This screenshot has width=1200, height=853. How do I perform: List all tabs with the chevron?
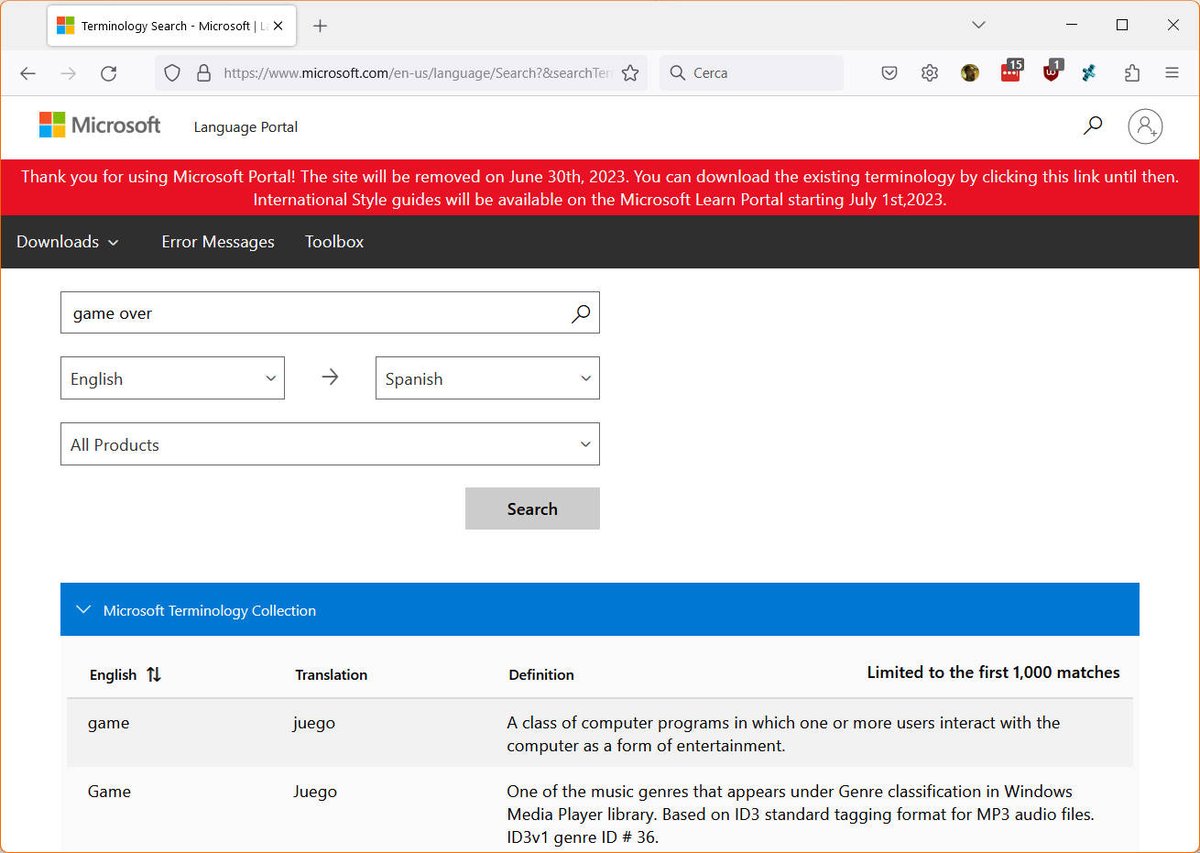tap(979, 25)
